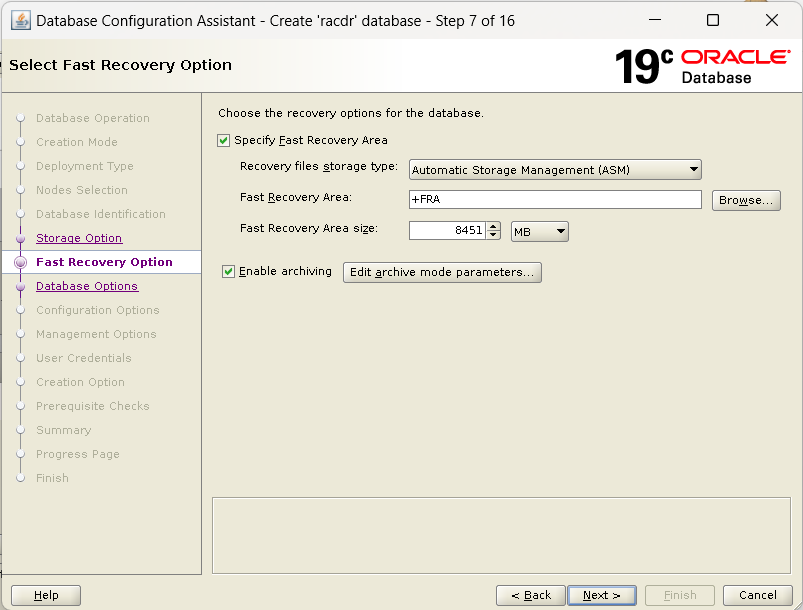This screenshot has width=803, height=610.
Task: Proceed with the Next button
Action: [602, 595]
